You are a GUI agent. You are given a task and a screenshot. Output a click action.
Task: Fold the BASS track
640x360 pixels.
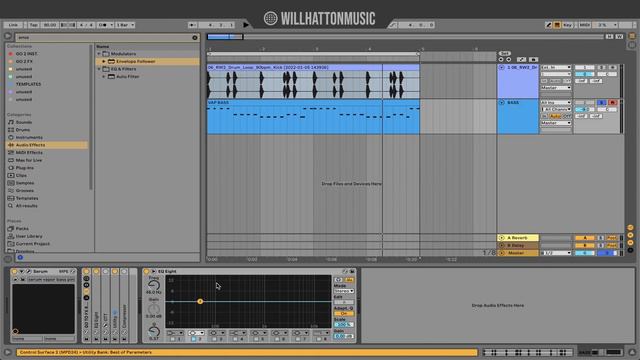click(x=502, y=102)
